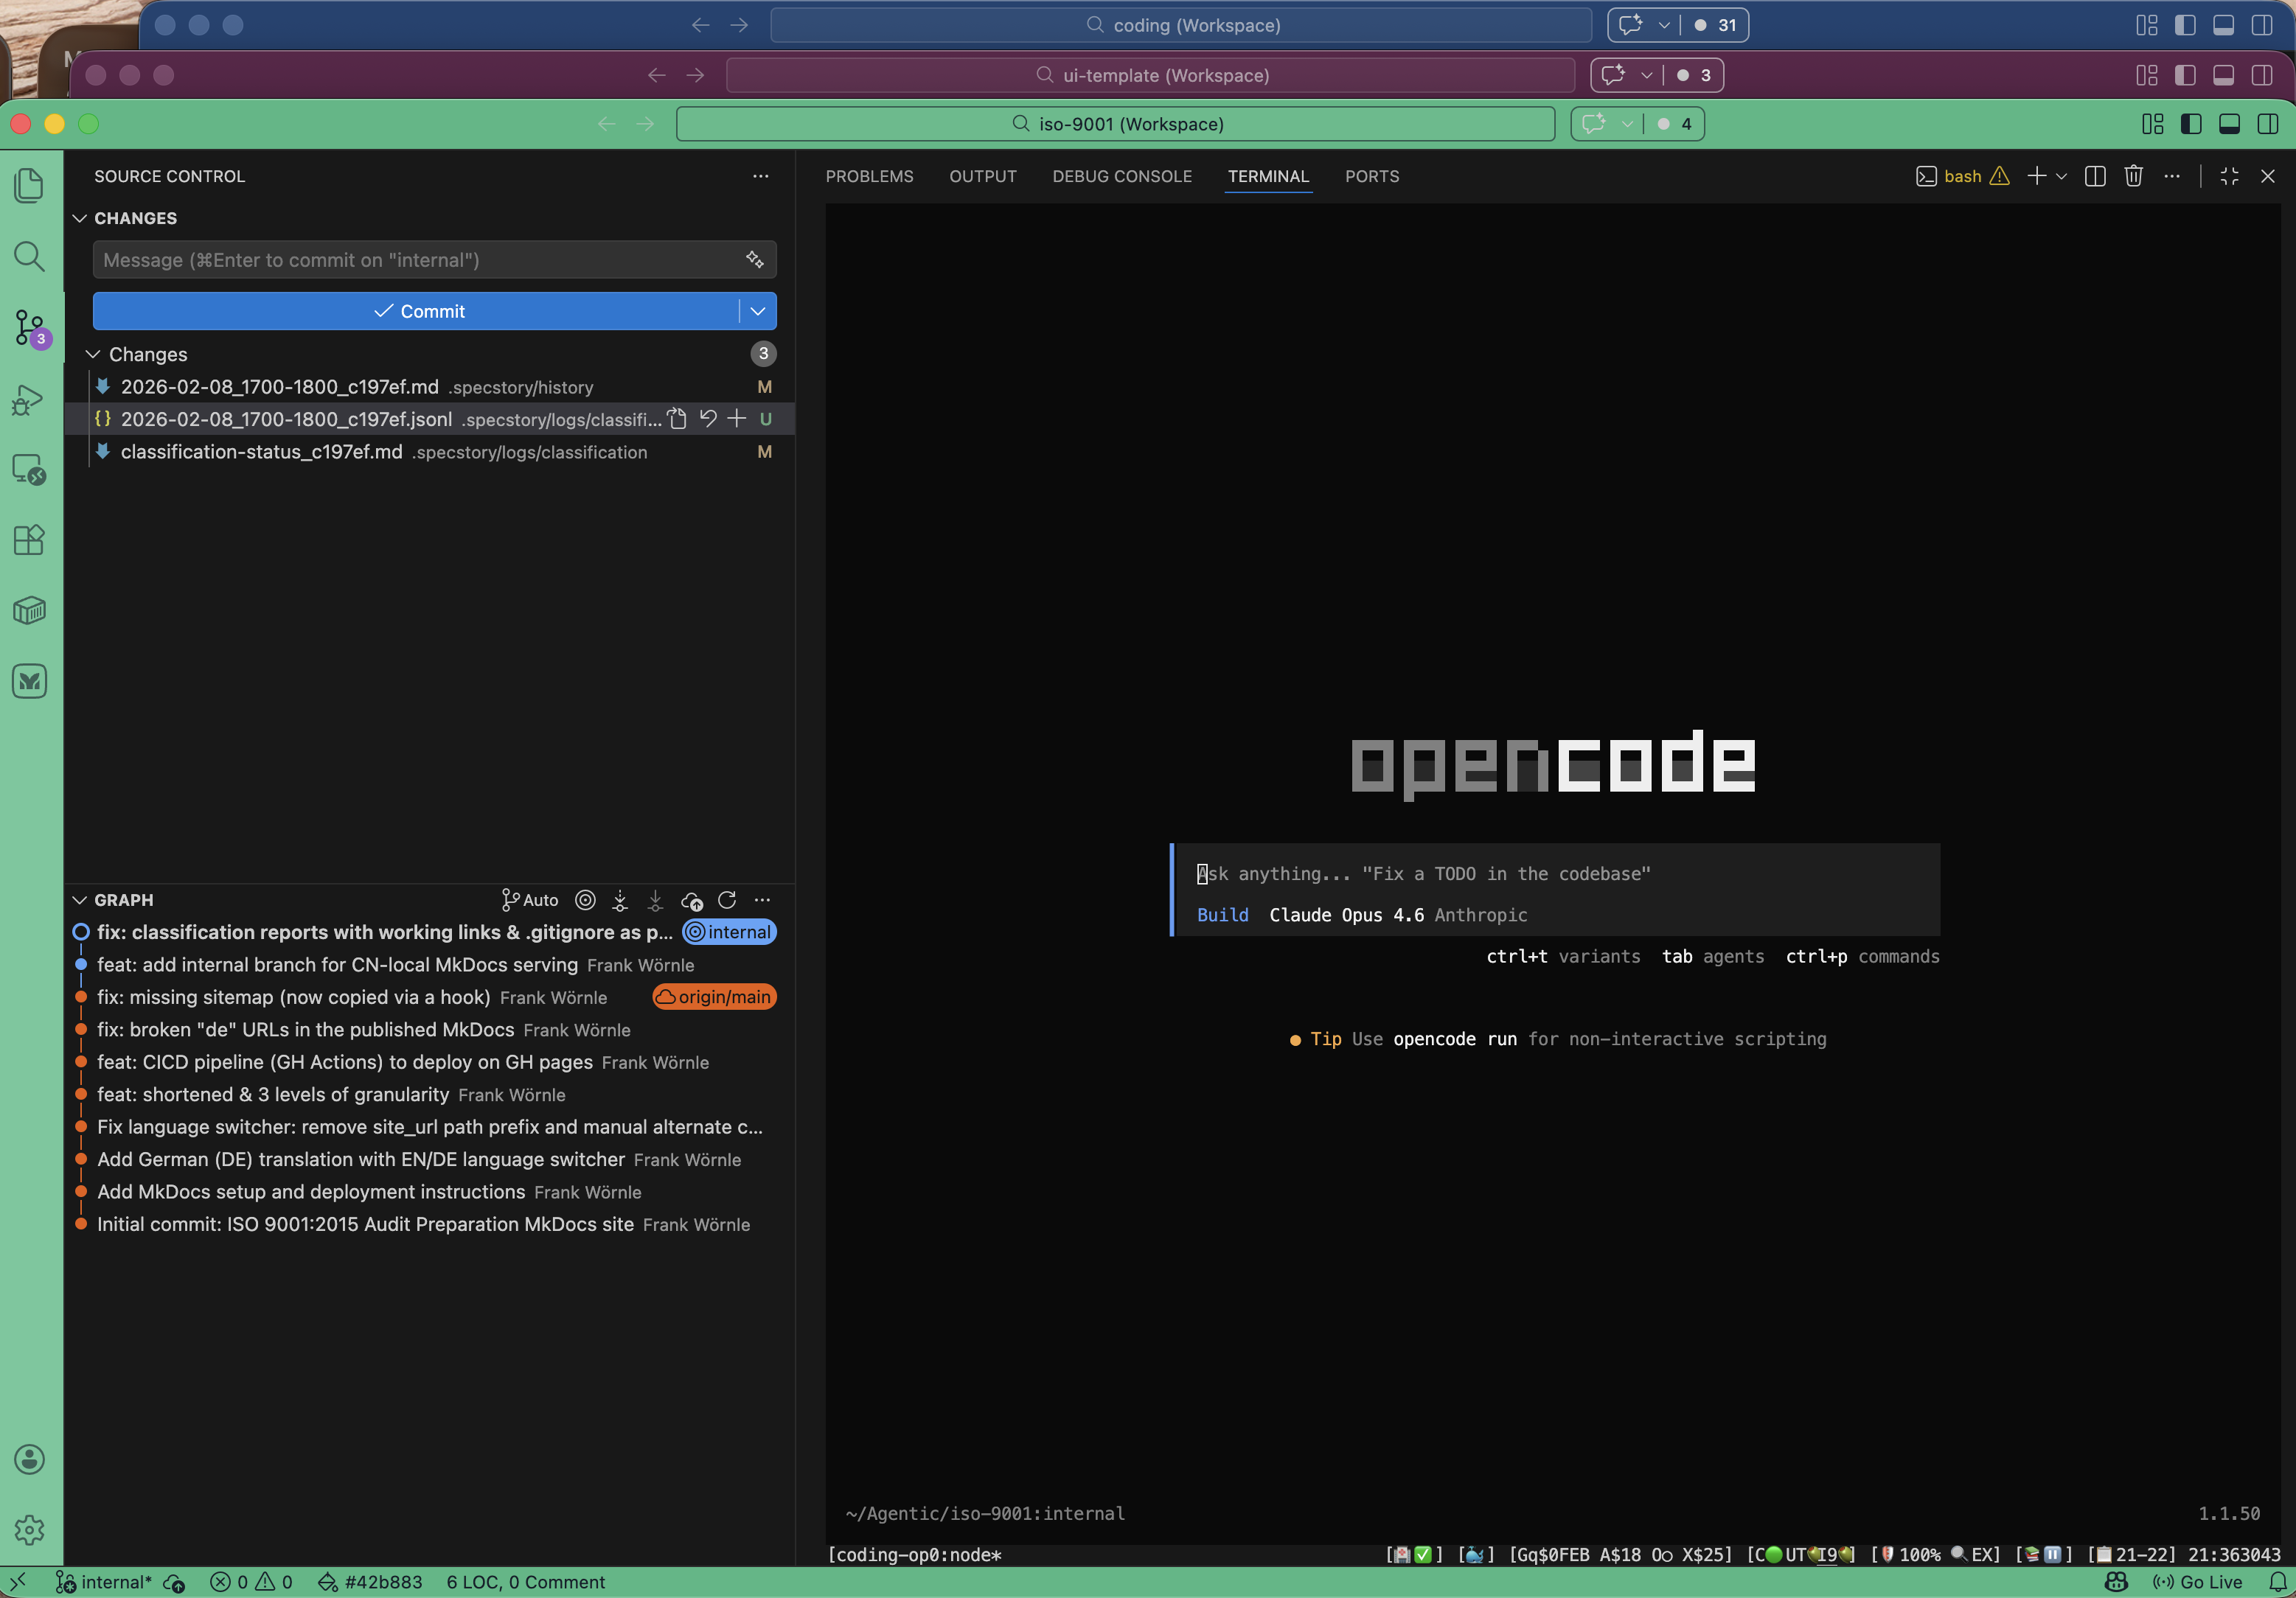2296x1598 pixels.
Task: Open the Extensions view
Action: [x=29, y=540]
